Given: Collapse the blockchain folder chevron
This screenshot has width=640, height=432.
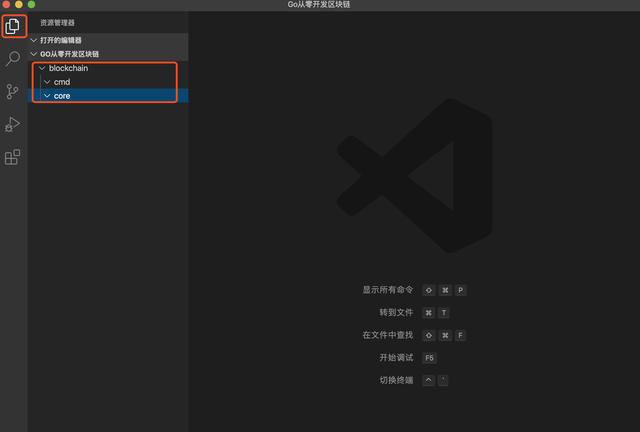Looking at the screenshot, I should pos(42,68).
